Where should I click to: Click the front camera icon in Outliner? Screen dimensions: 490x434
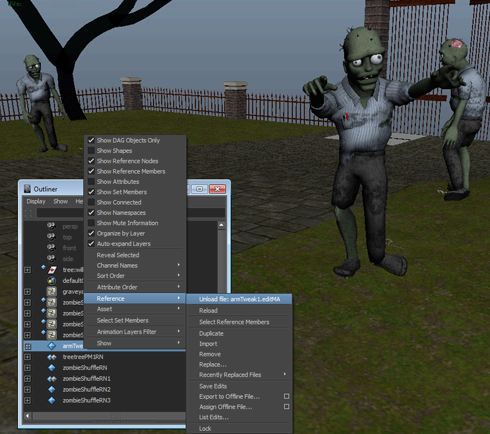tap(51, 248)
